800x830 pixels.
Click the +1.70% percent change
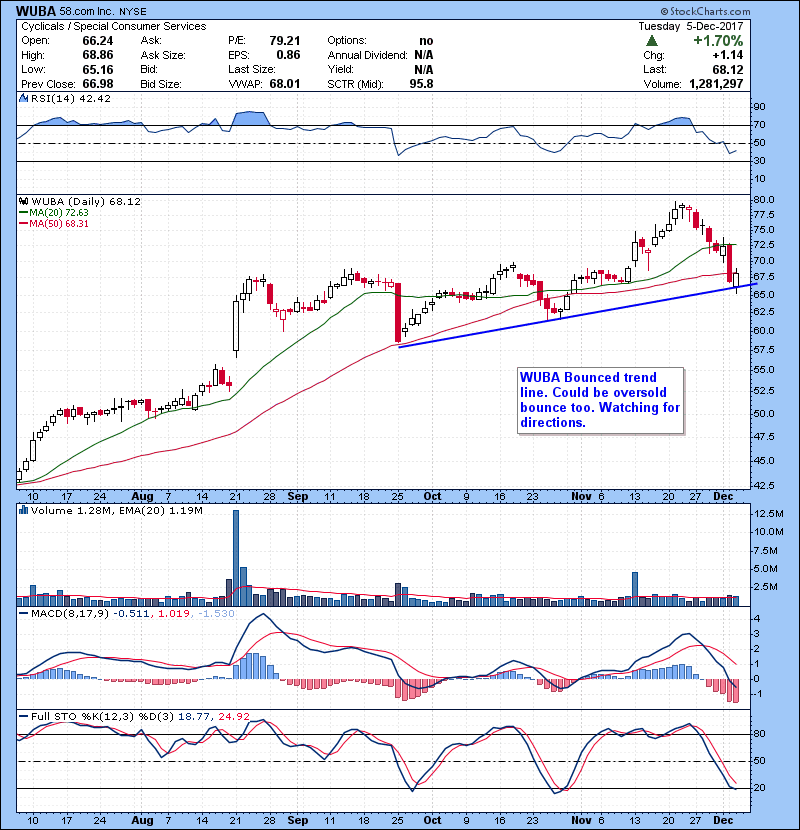[718, 41]
